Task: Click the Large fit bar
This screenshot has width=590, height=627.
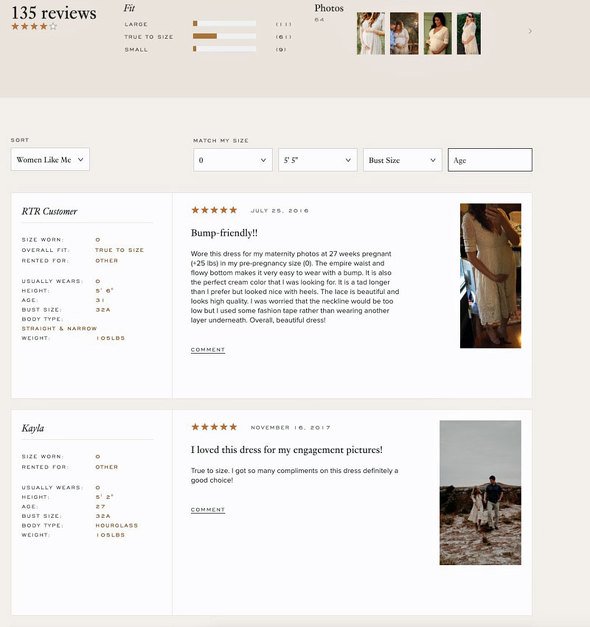Action: (224, 24)
